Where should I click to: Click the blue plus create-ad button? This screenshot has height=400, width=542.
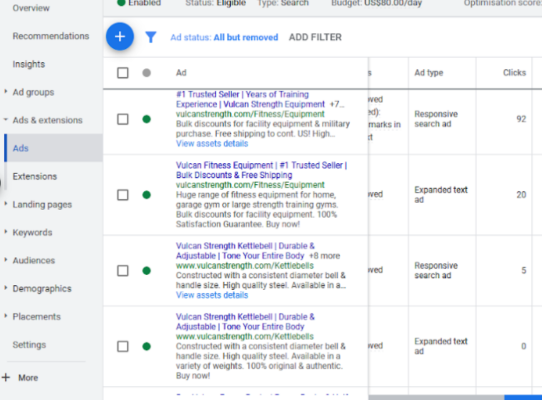pos(120,37)
